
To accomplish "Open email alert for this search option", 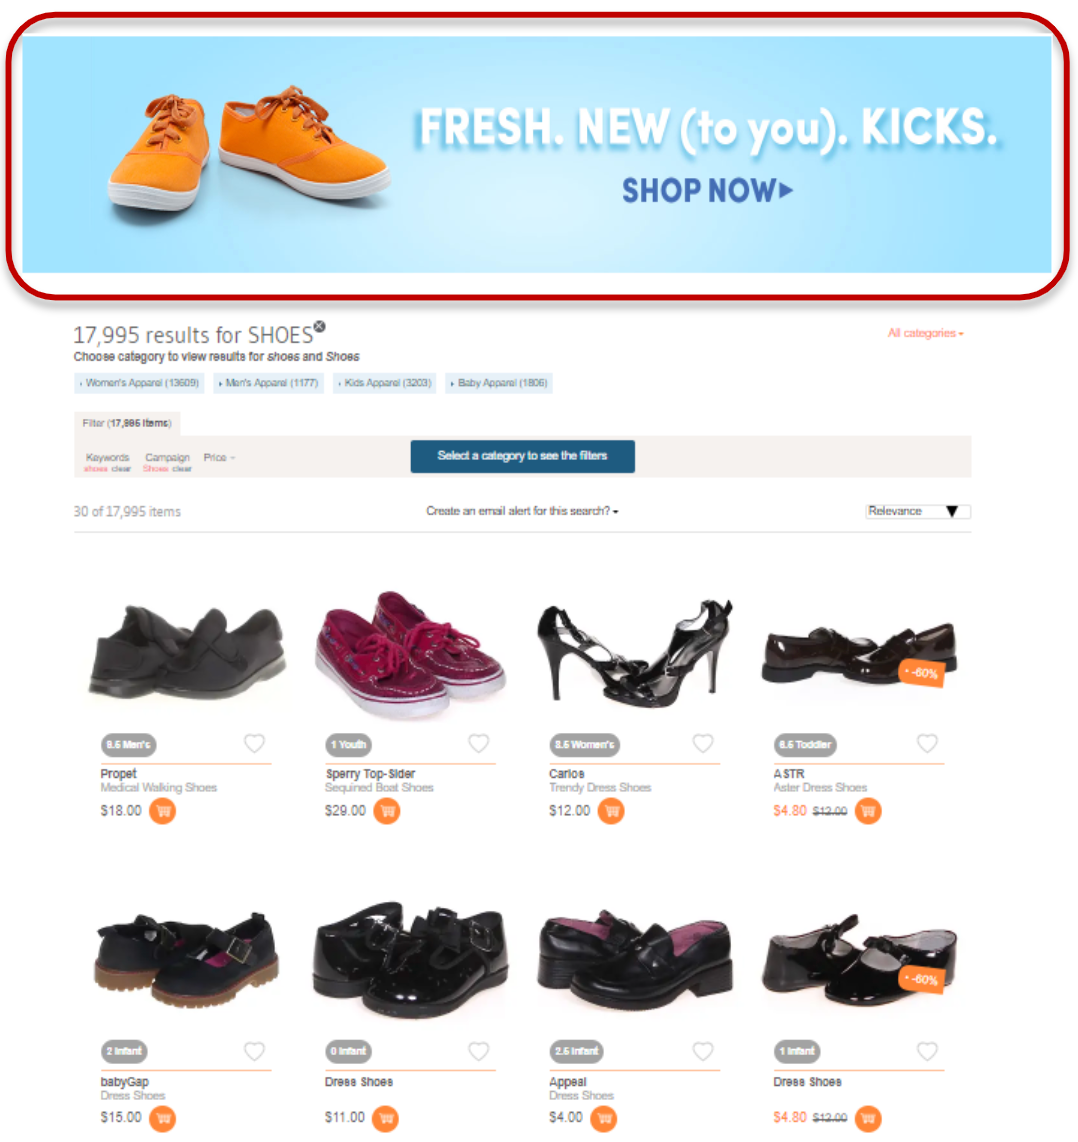I will pos(522,511).
